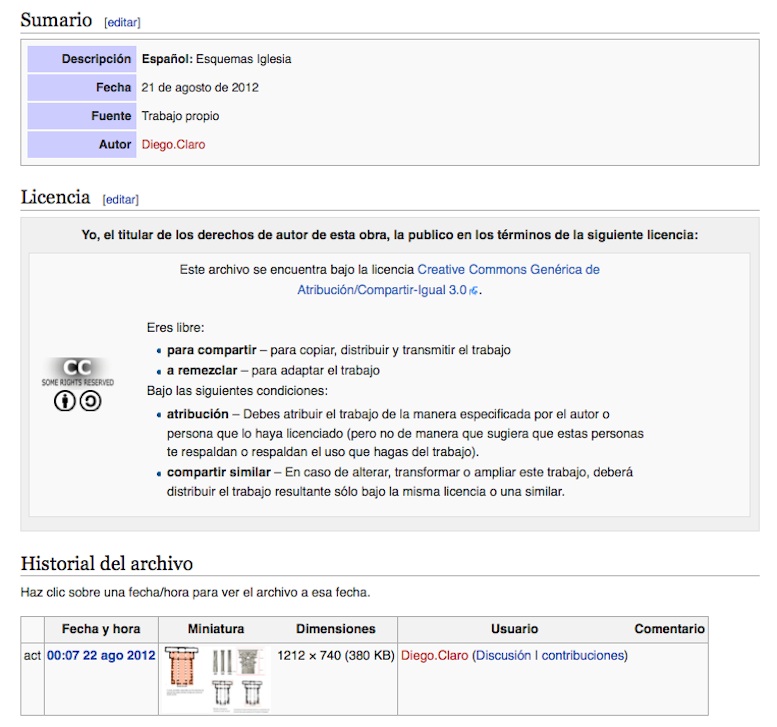Viewport: 777px width, 727px height.
Task: Click the CC share-alike circular arrow icon
Action: click(90, 401)
